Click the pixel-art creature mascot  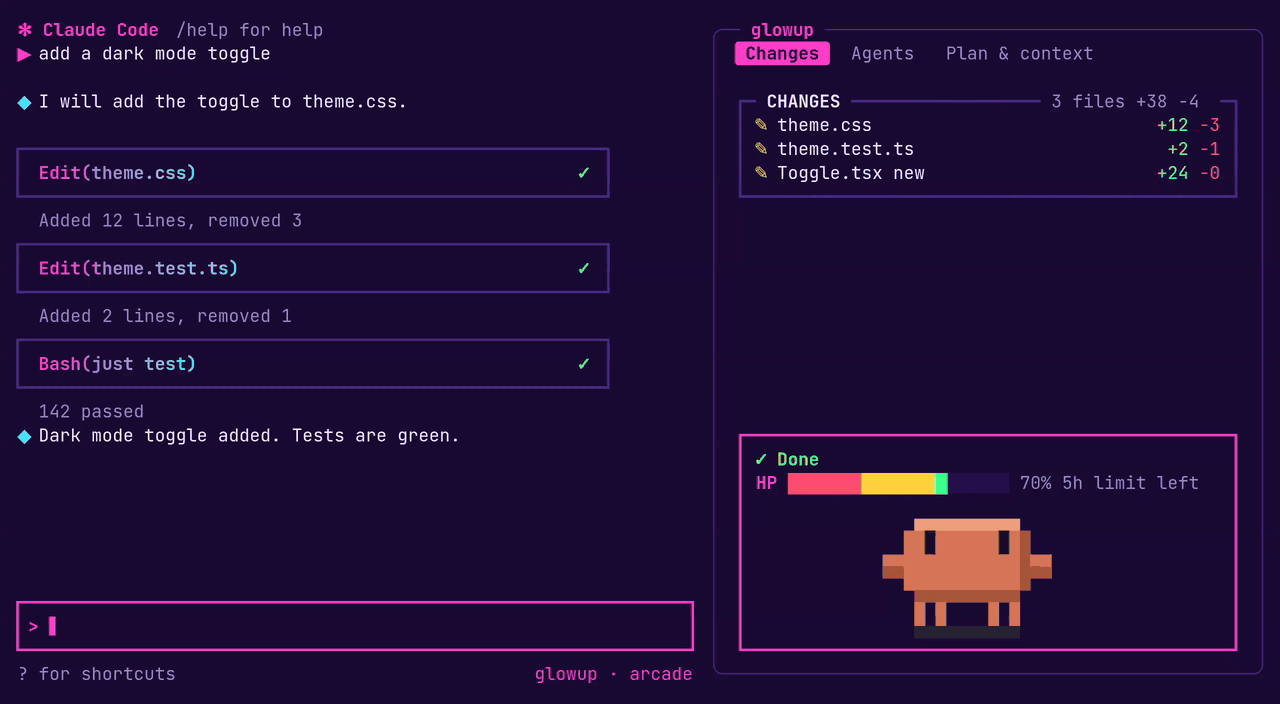(x=967, y=578)
